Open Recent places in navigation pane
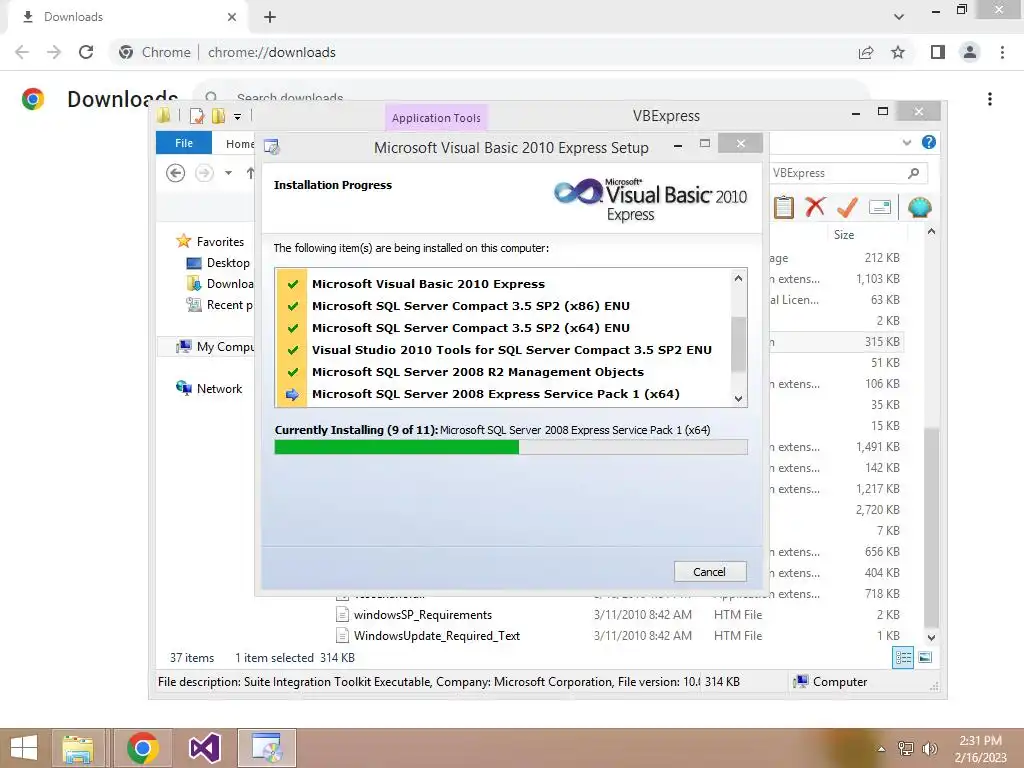This screenshot has height=768, width=1024. (229, 304)
